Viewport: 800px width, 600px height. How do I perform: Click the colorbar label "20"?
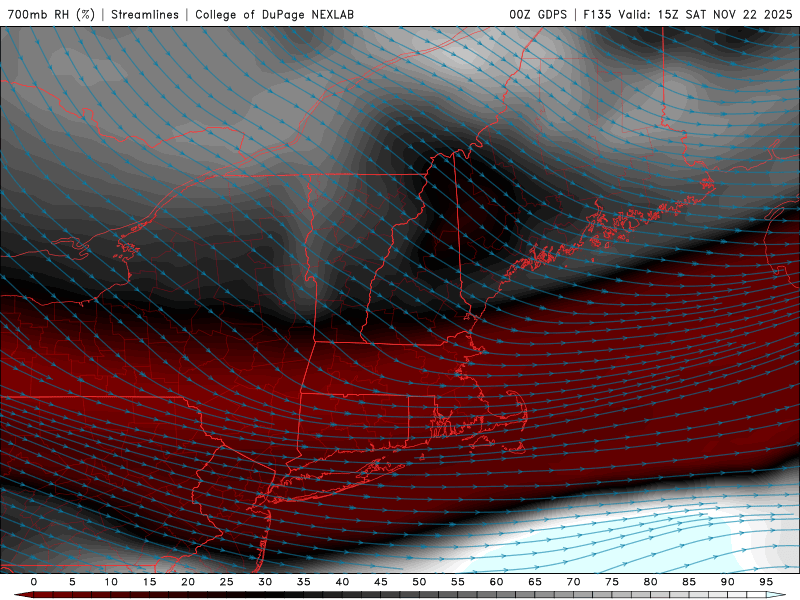click(x=188, y=582)
